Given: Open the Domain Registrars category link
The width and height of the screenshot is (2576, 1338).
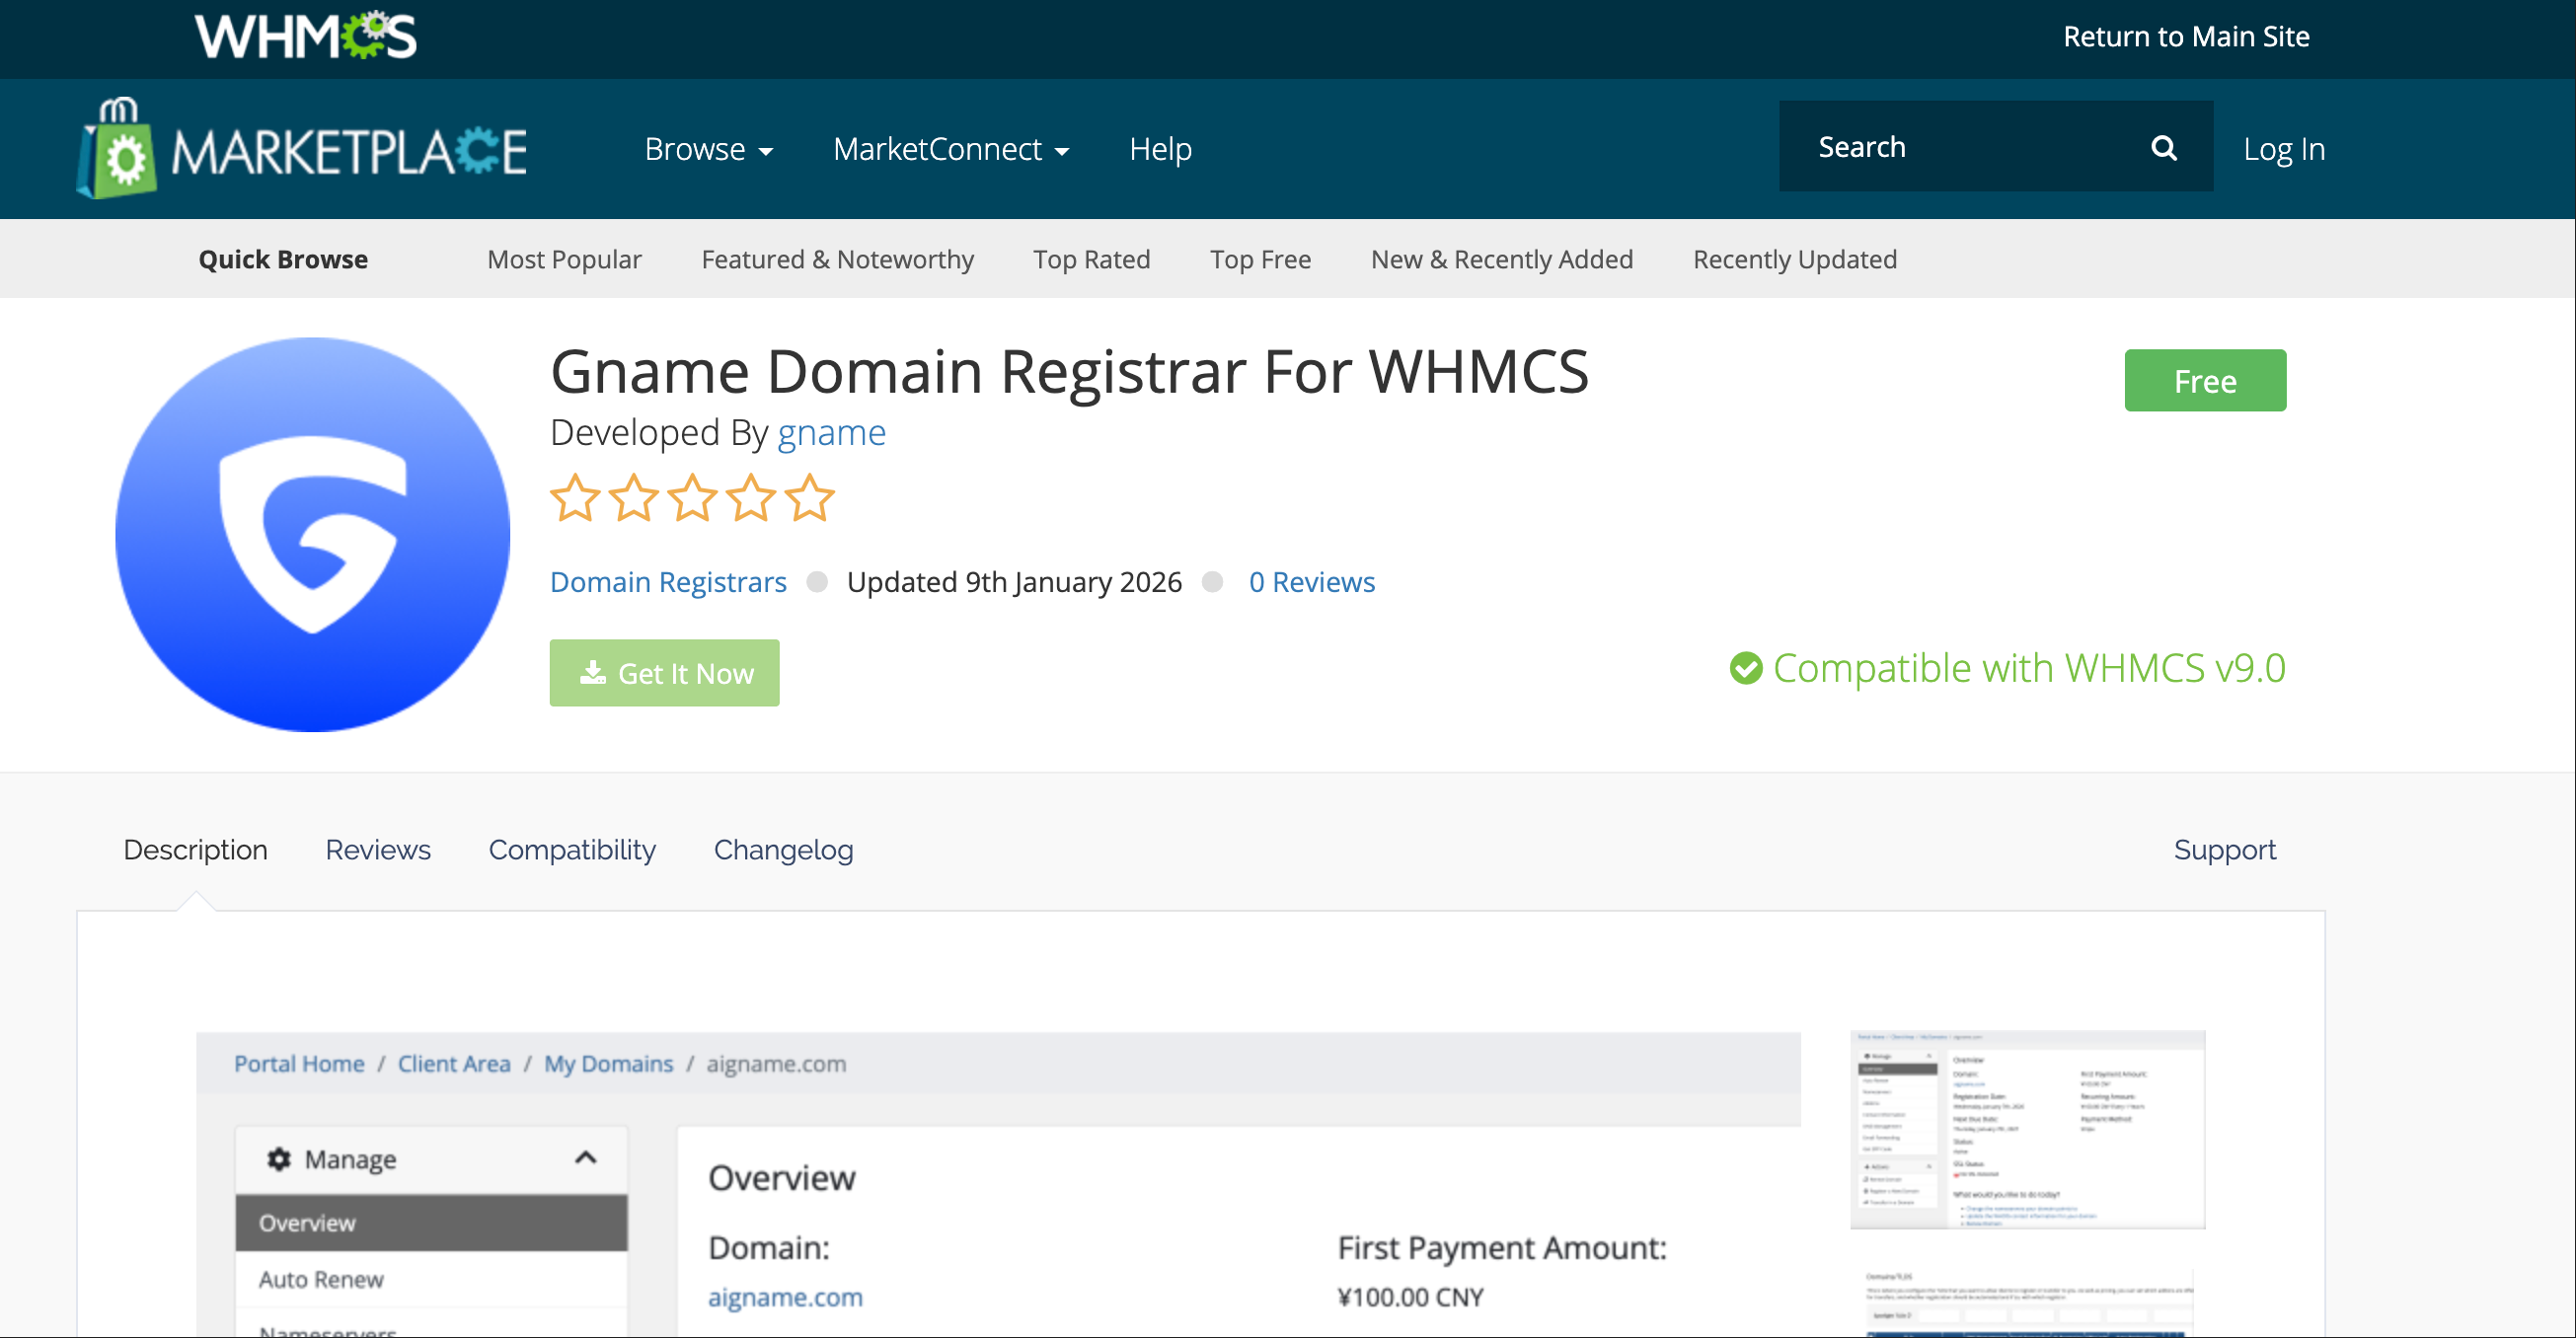Looking at the screenshot, I should coord(668,582).
